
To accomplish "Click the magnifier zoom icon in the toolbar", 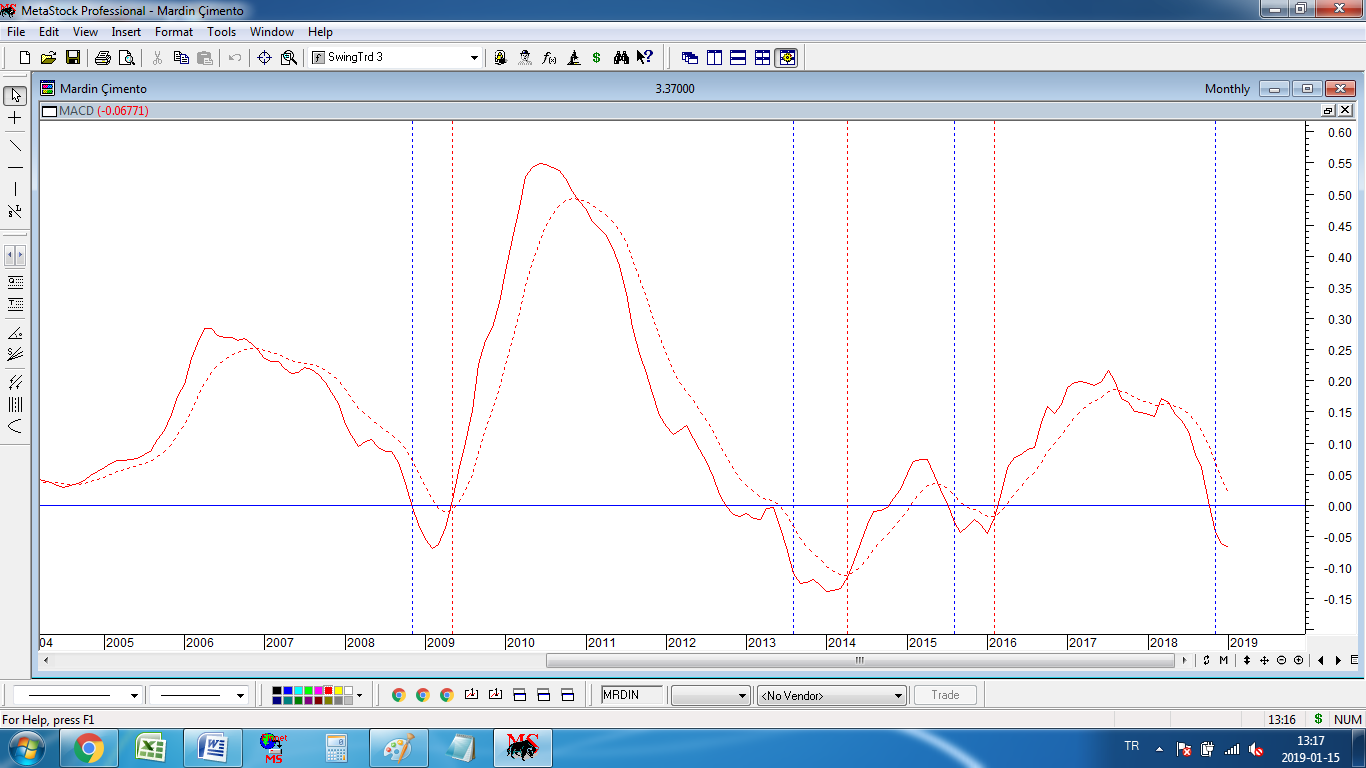I will 289,58.
